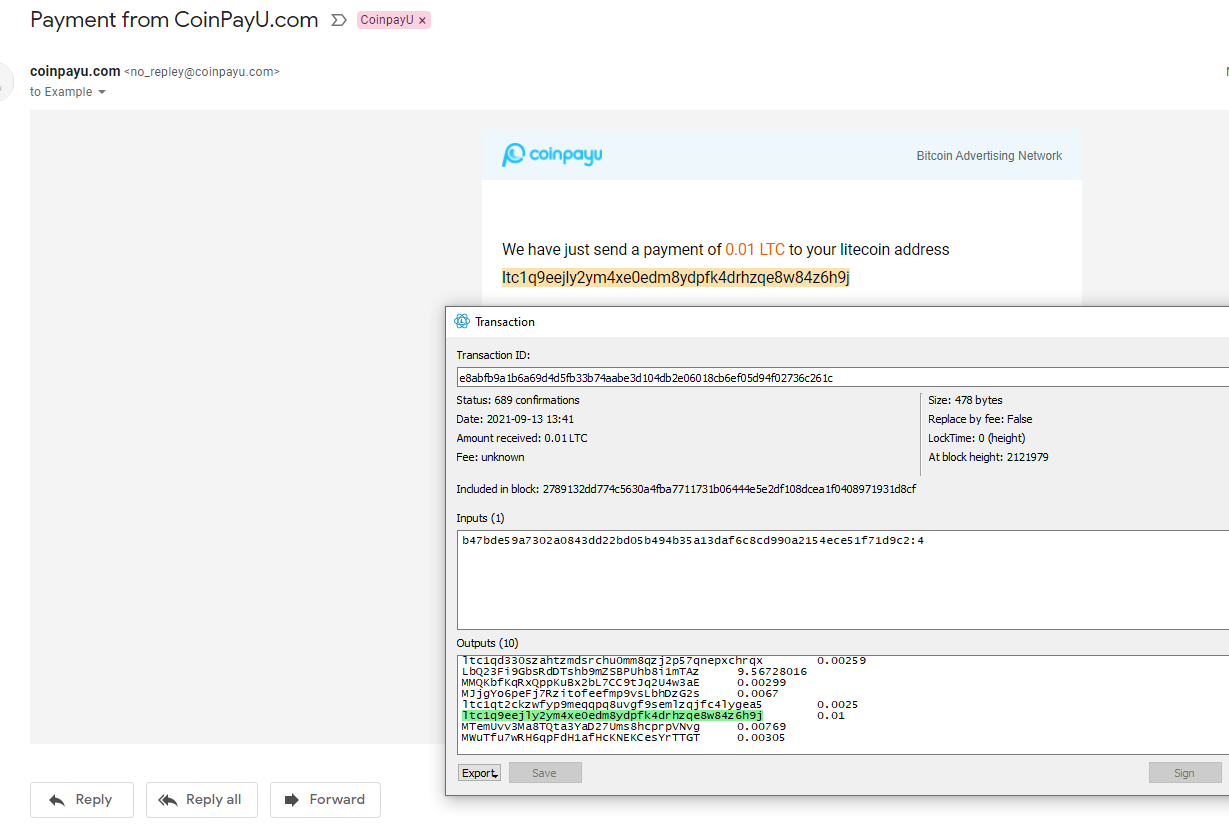Click output row ltc1qd330szahtz... 0.00259

click(x=663, y=661)
